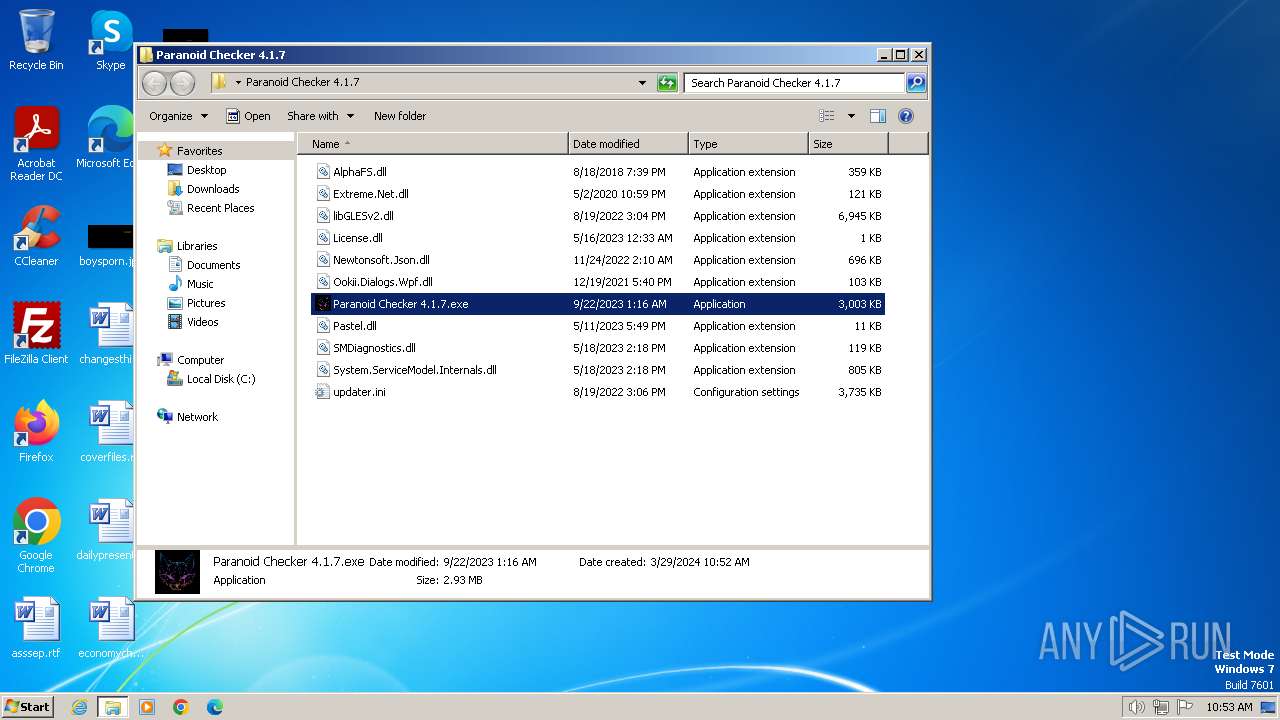Open Downloads in the navigation pane

tap(212, 189)
